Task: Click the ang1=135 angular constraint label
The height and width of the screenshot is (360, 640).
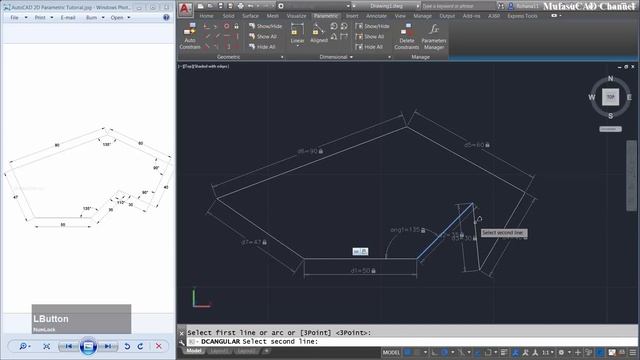Action: 408,230
